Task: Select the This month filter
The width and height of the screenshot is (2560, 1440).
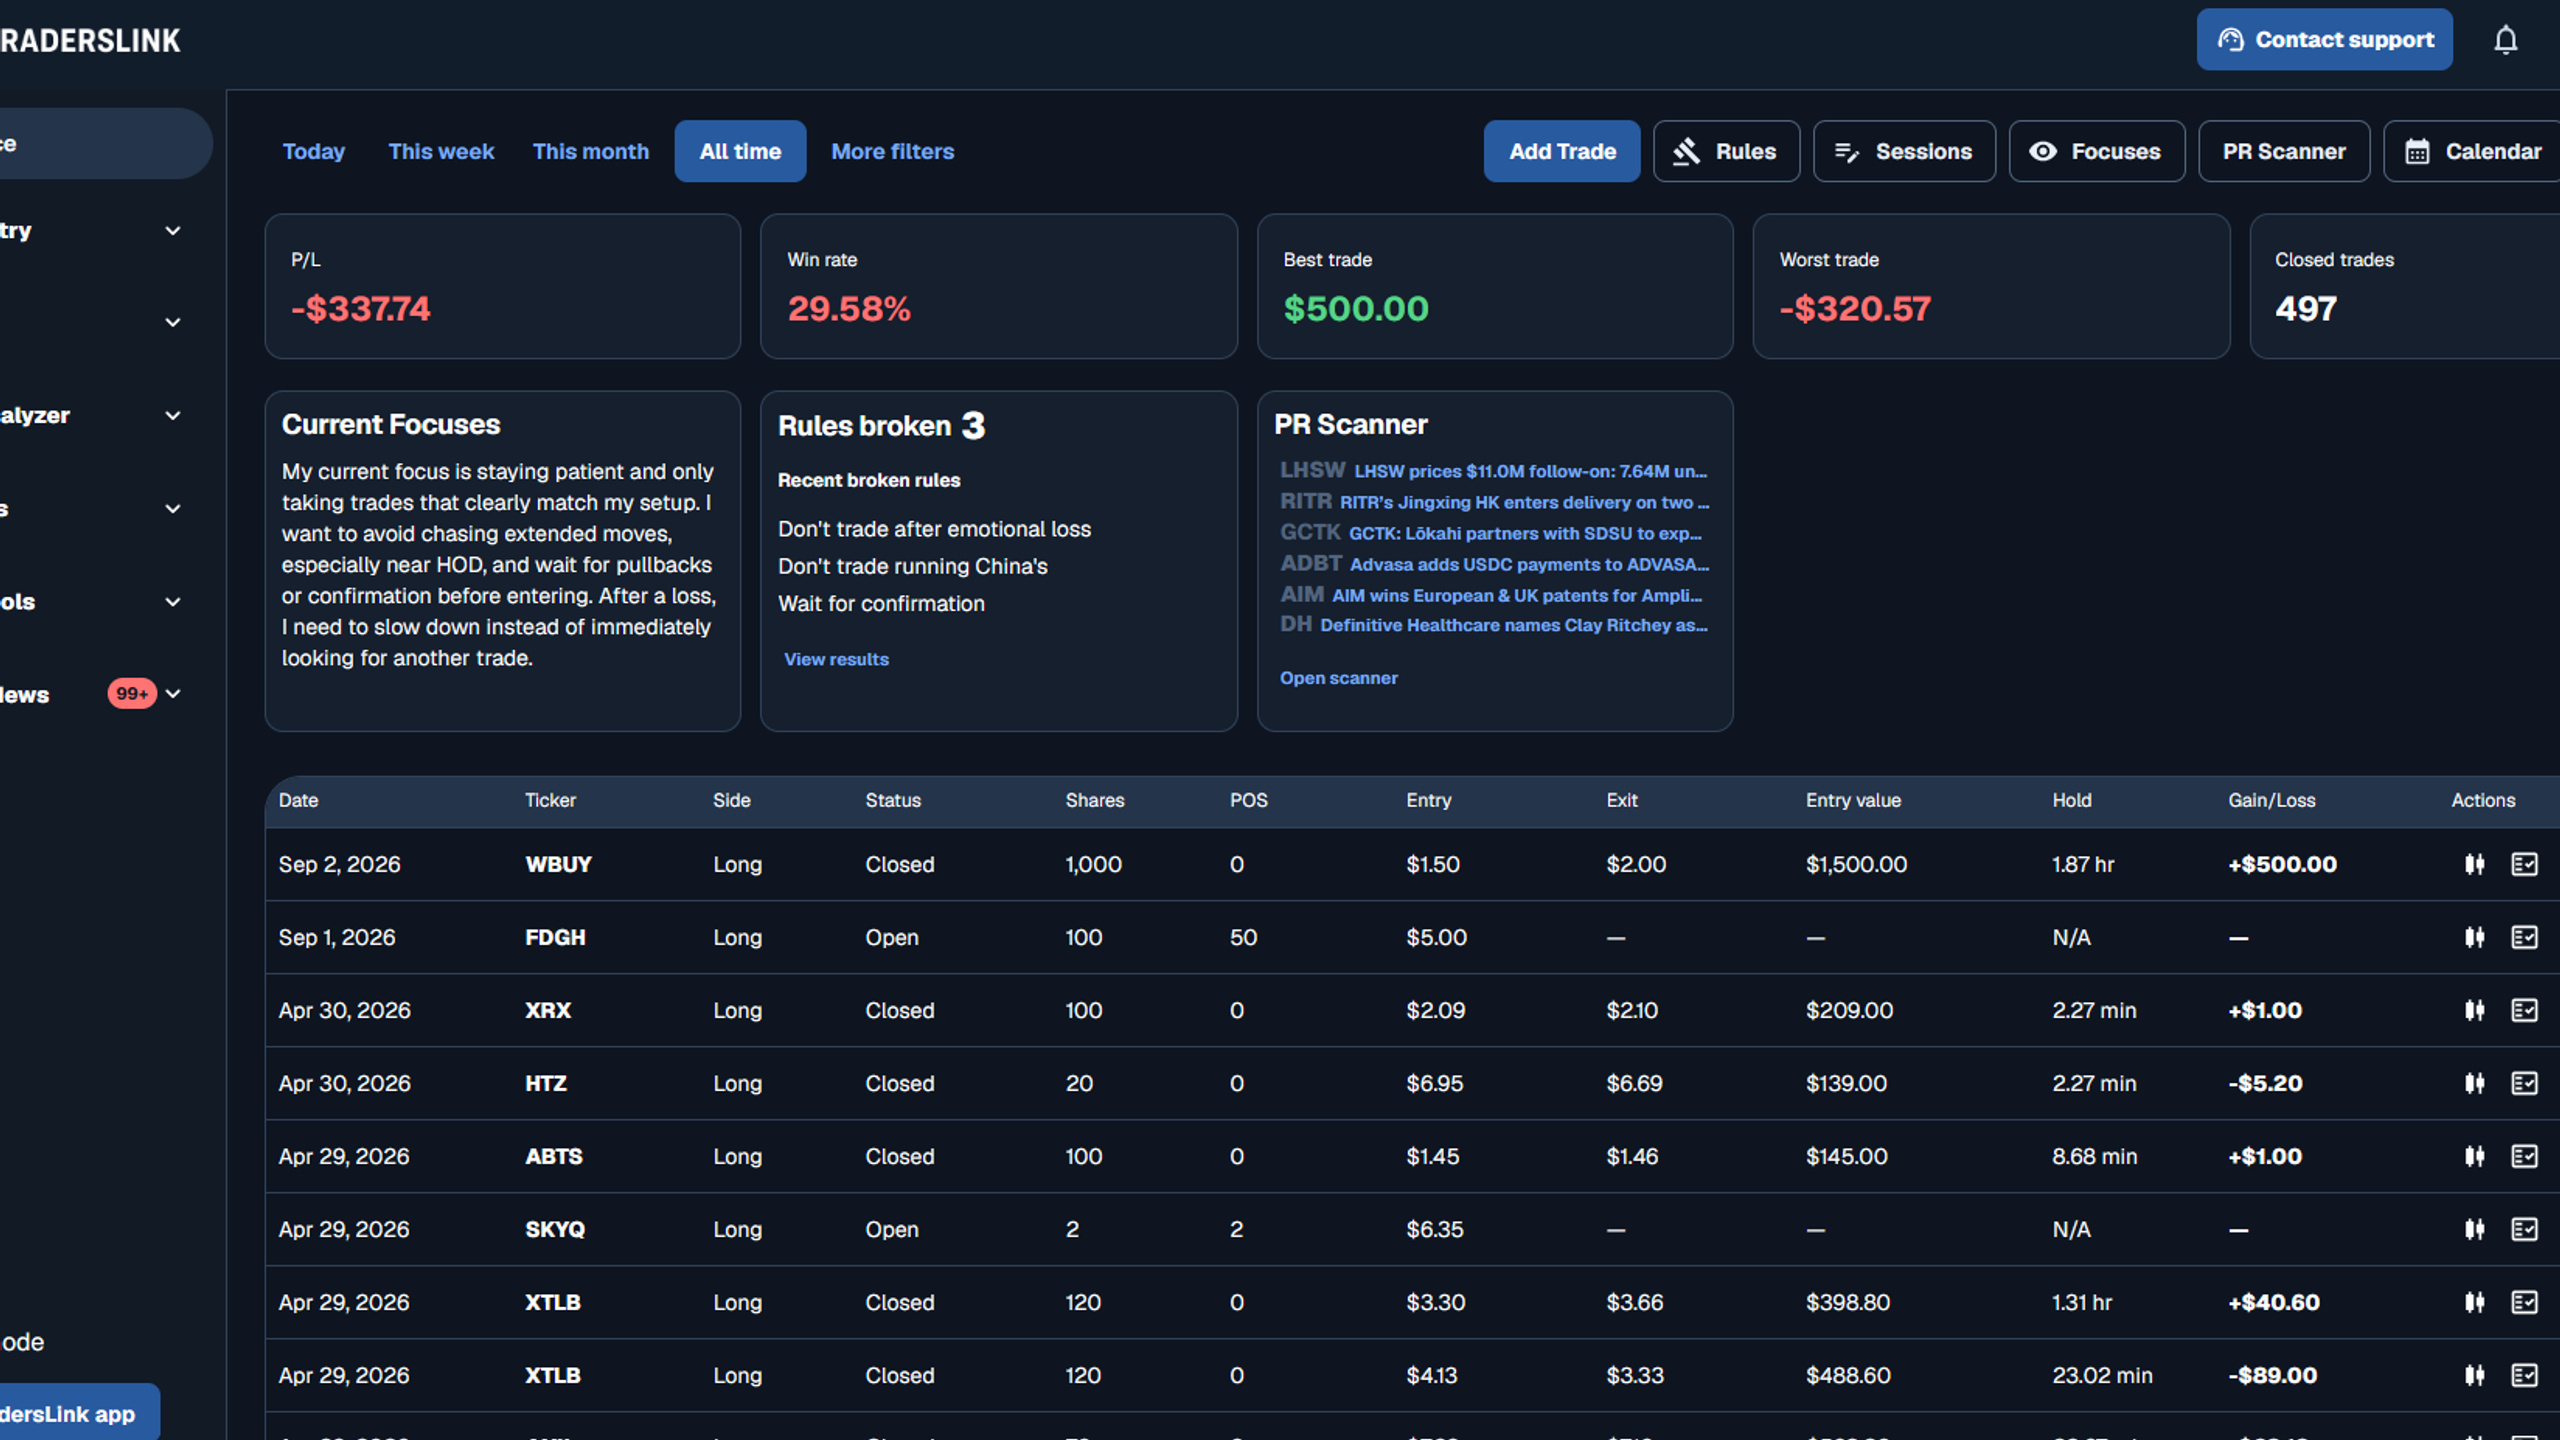Action: [590, 151]
